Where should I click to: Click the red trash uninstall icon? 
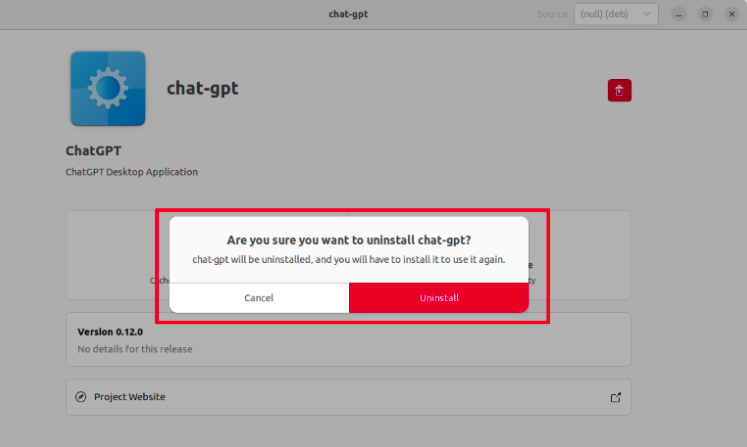tap(619, 91)
